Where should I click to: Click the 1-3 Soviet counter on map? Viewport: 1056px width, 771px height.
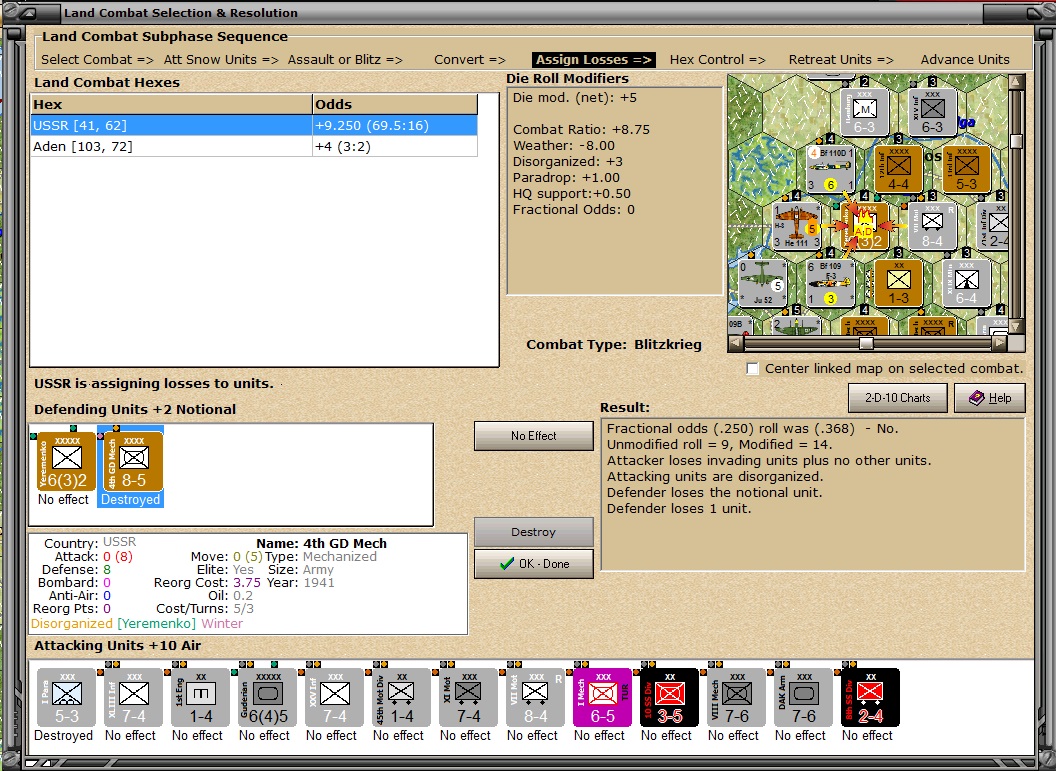(x=898, y=283)
